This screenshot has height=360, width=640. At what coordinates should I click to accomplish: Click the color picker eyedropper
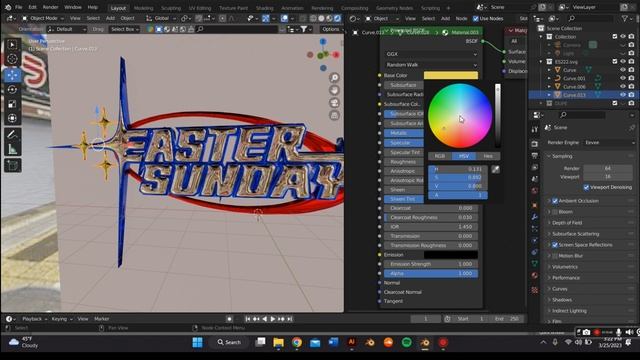tap(496, 169)
